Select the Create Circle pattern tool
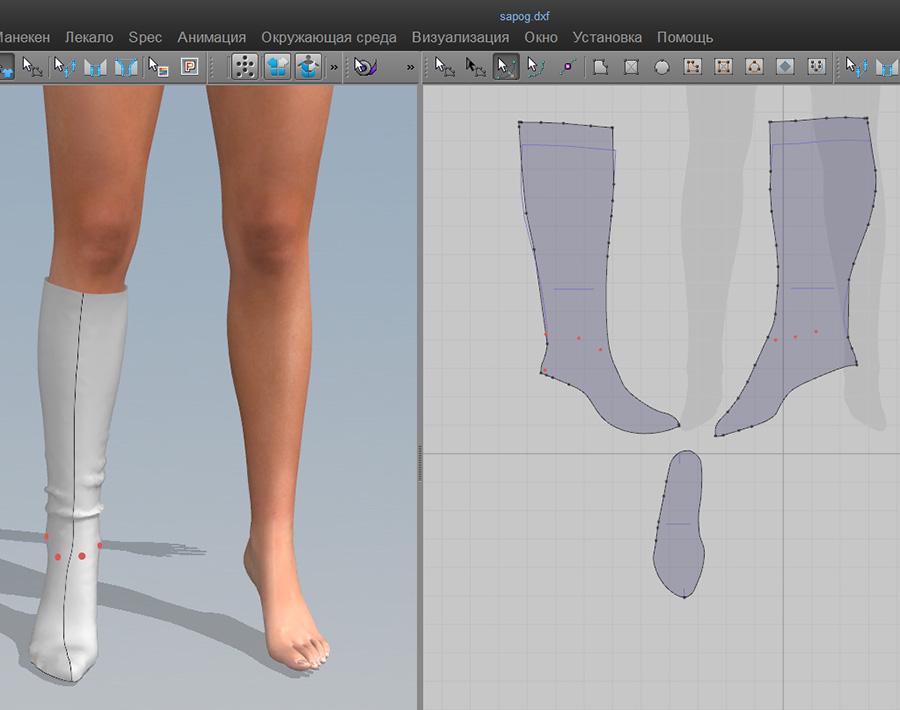 click(x=662, y=67)
